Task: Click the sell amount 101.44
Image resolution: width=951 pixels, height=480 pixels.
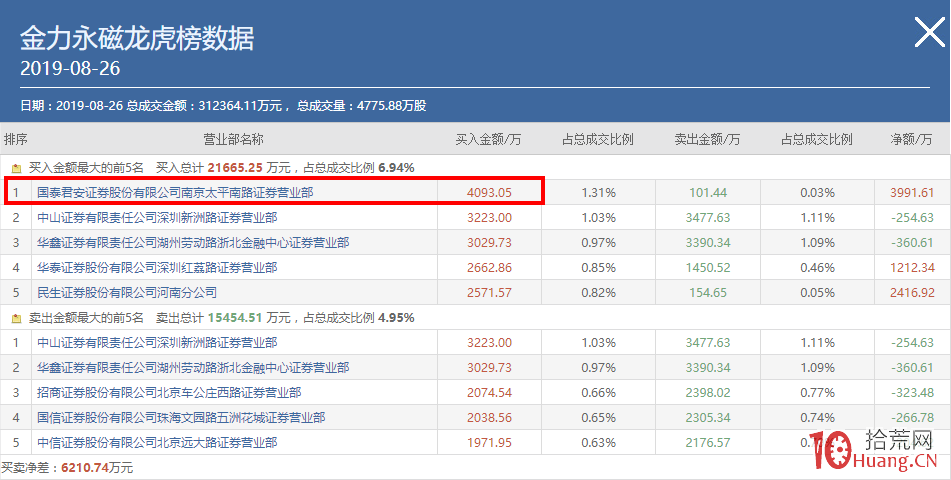Action: coord(708,193)
